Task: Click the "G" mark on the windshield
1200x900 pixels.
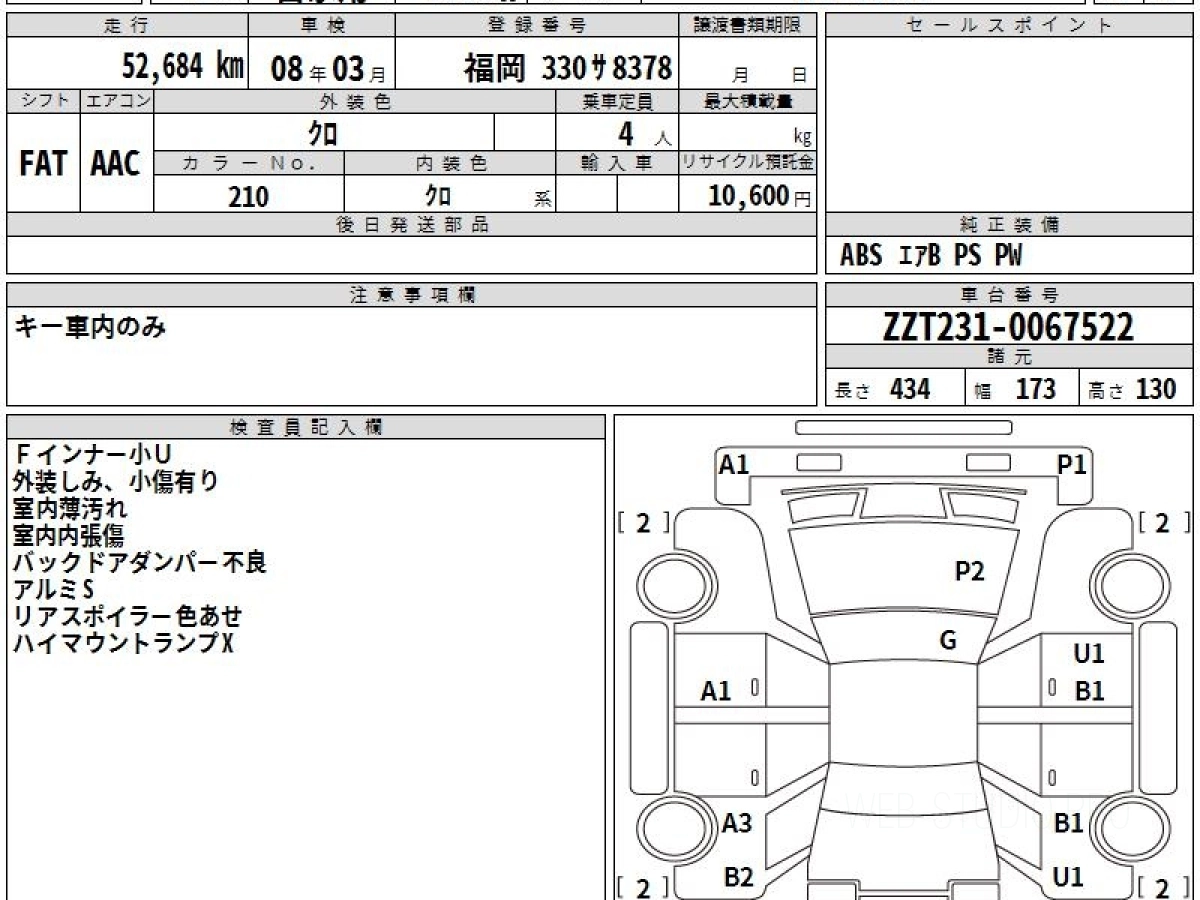Action: pos(948,641)
